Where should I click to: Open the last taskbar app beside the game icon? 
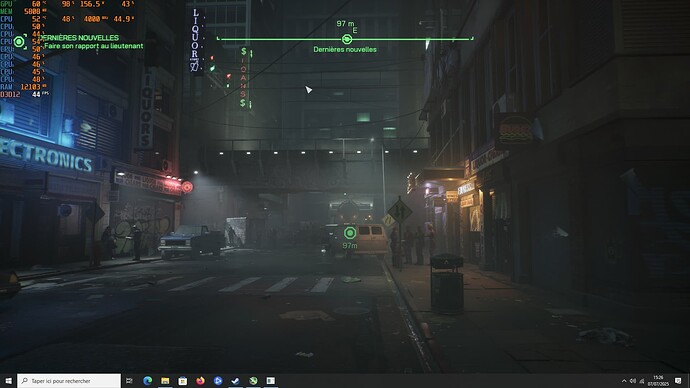click(271, 381)
